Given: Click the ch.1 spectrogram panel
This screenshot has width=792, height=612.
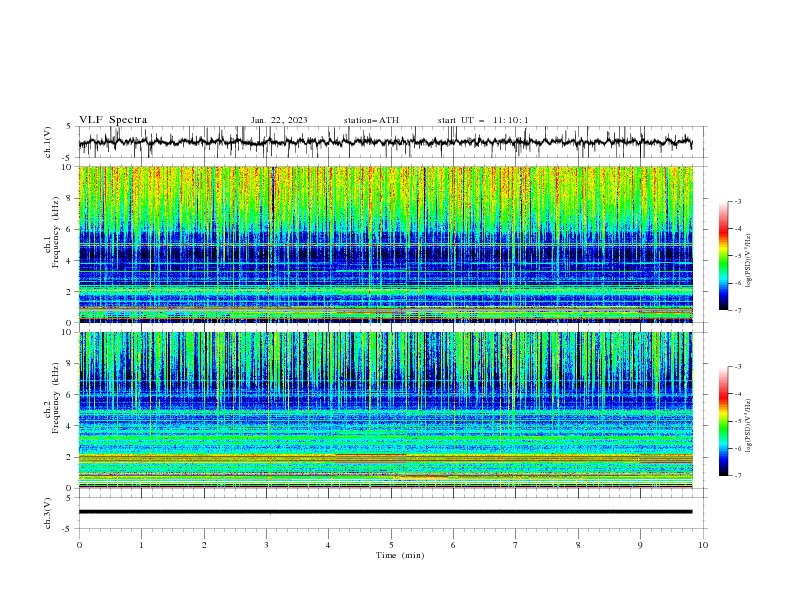Looking at the screenshot, I should 385,244.
